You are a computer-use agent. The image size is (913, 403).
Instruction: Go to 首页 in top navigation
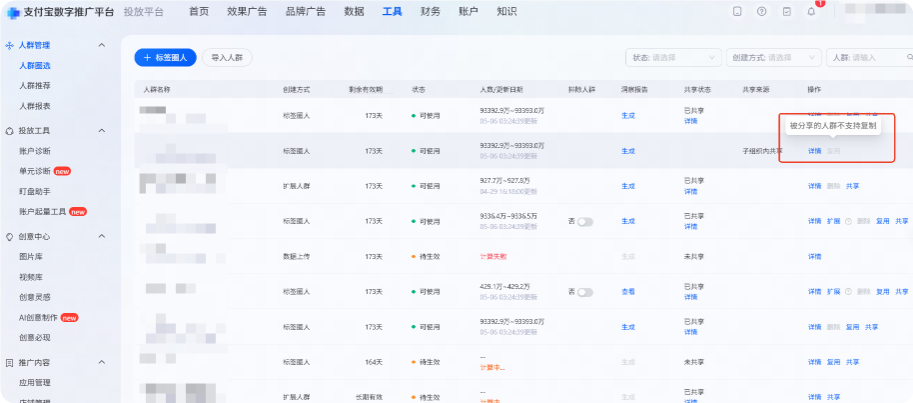tap(199, 12)
